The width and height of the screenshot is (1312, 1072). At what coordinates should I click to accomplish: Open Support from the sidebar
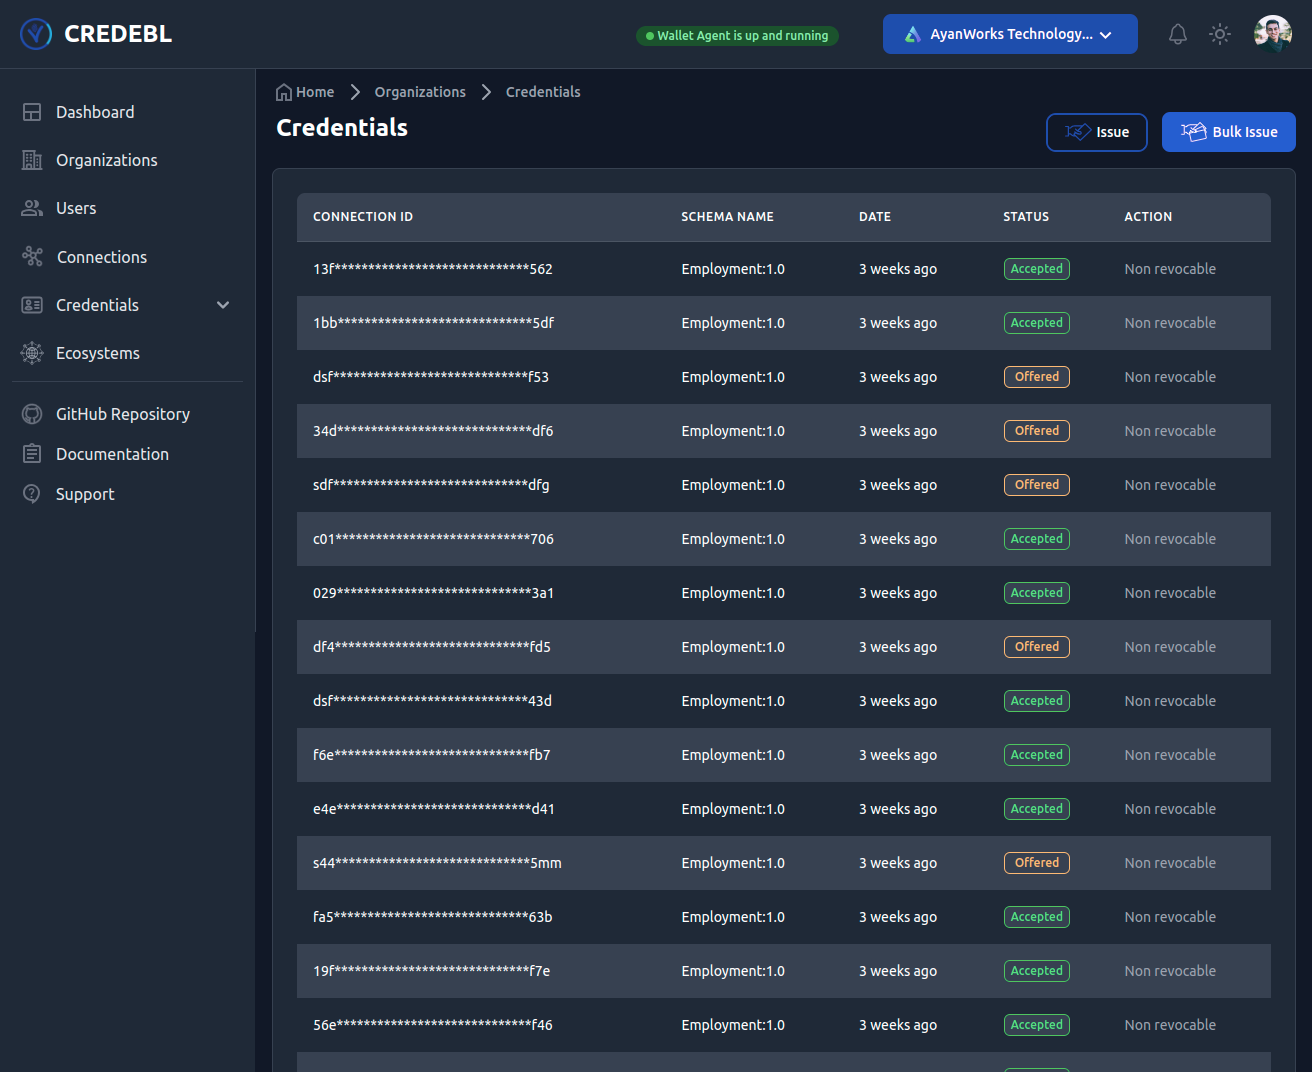[85, 494]
